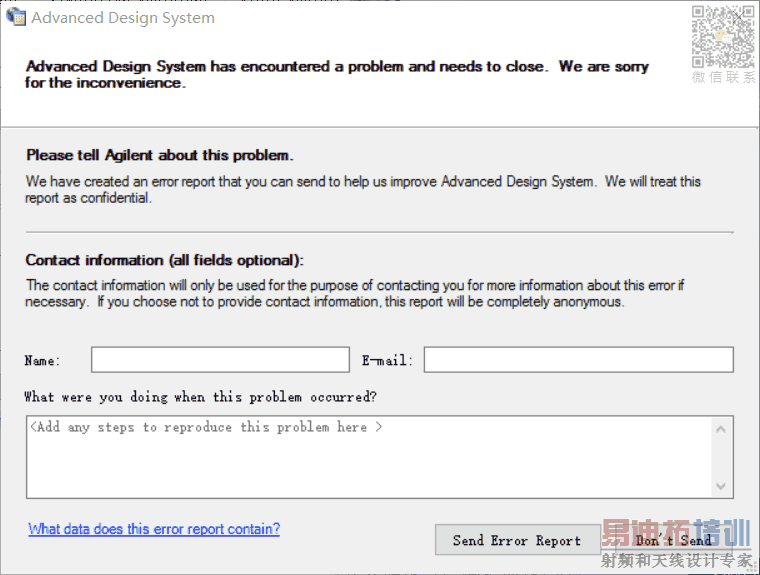
Task: Click the "What were you doing" question label
Action: tap(200, 397)
